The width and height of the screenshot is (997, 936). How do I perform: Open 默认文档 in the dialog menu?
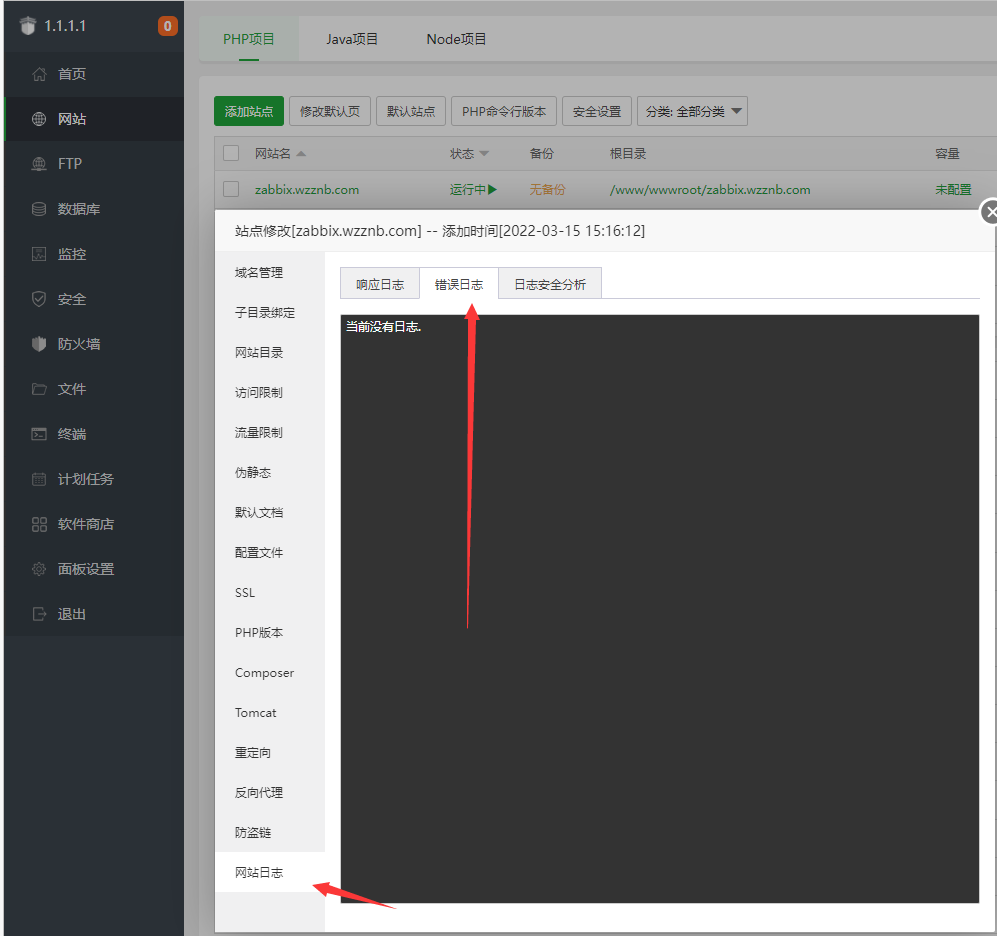tap(270, 513)
